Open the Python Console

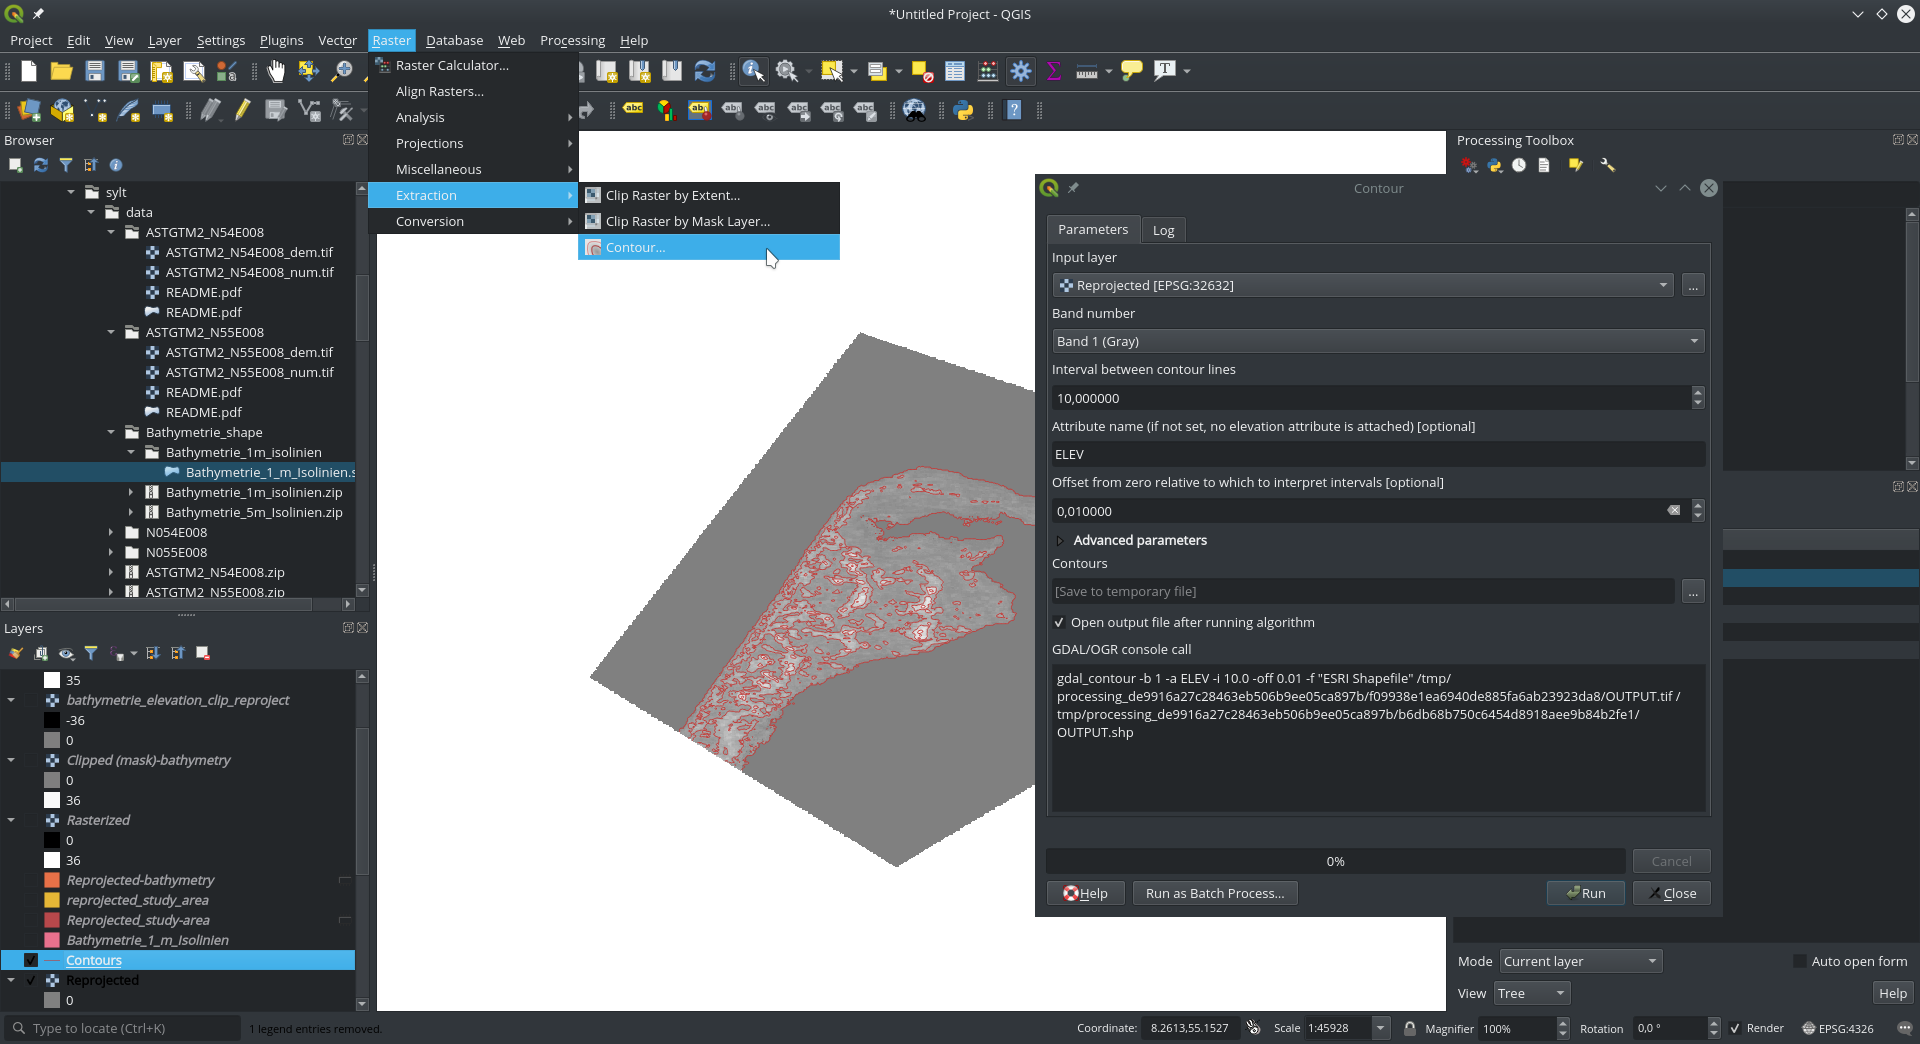pyautogui.click(x=964, y=111)
